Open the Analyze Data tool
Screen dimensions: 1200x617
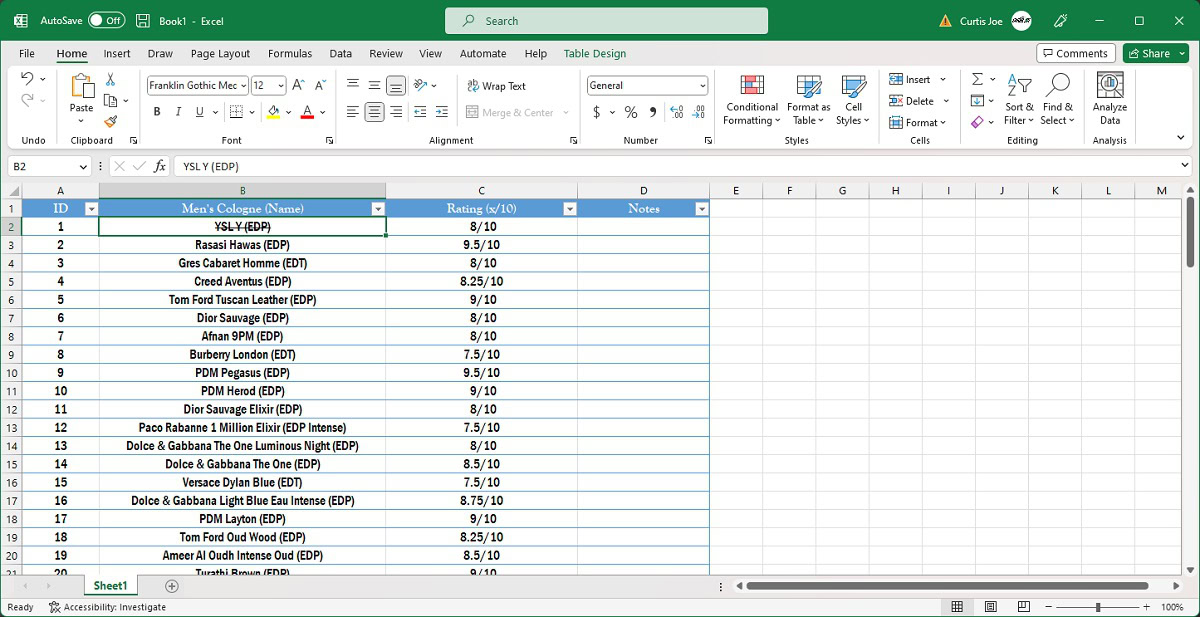click(x=1109, y=100)
